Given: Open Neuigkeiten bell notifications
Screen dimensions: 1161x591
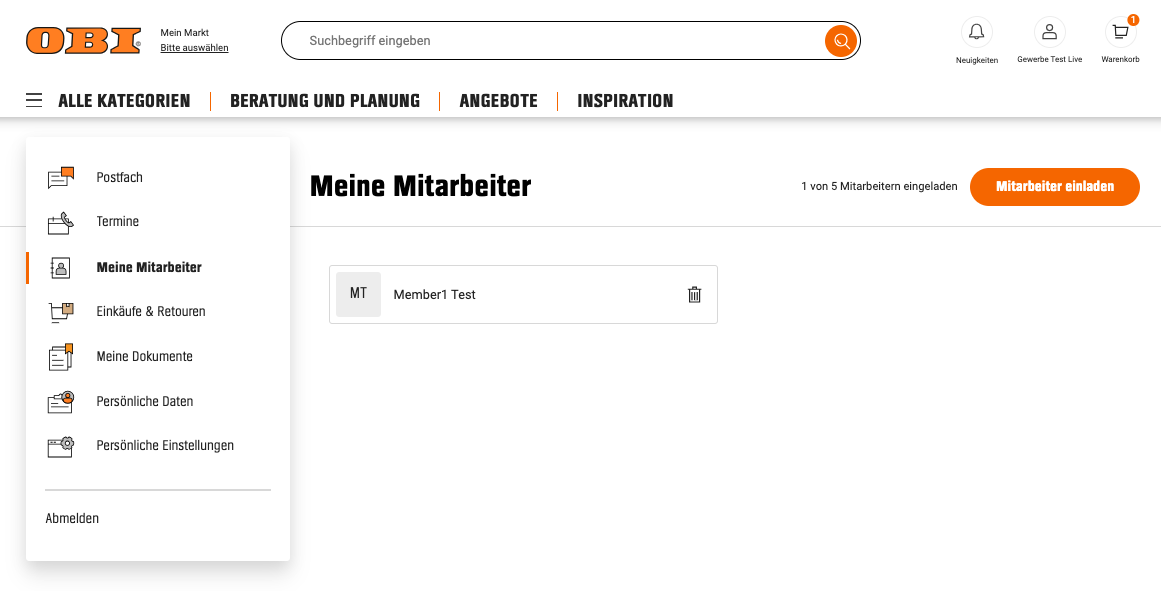Looking at the screenshot, I should pyautogui.click(x=976, y=32).
